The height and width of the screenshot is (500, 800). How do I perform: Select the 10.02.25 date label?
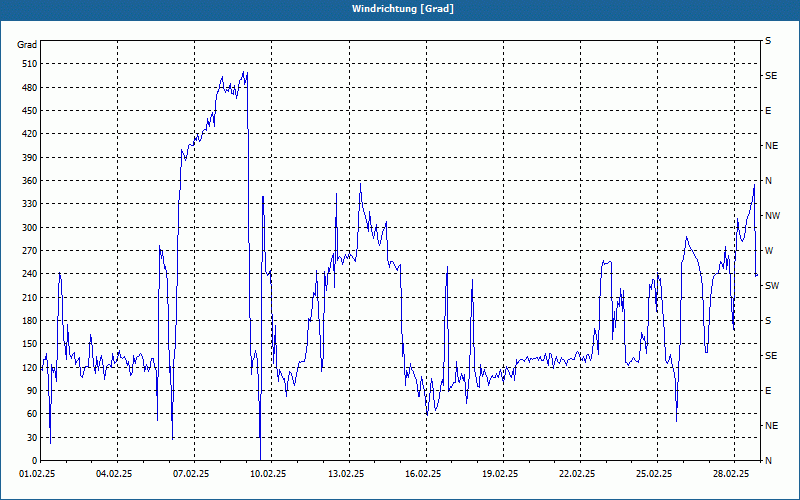pos(268,474)
